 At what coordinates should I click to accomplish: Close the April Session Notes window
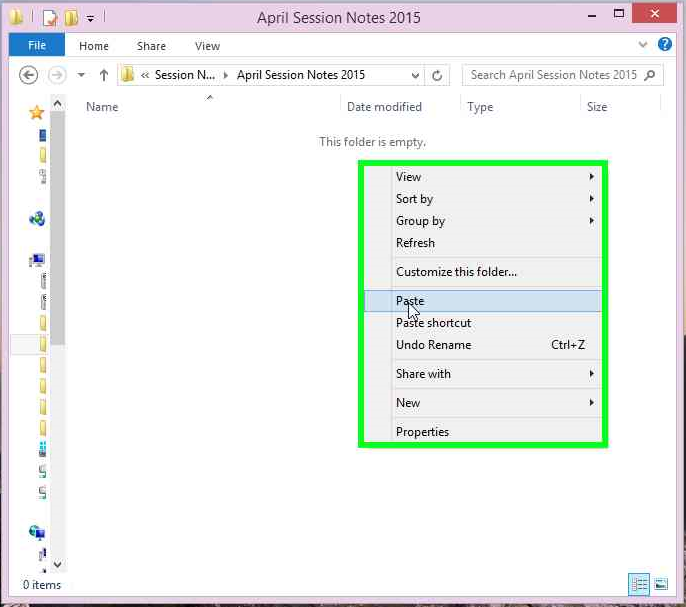pos(654,13)
